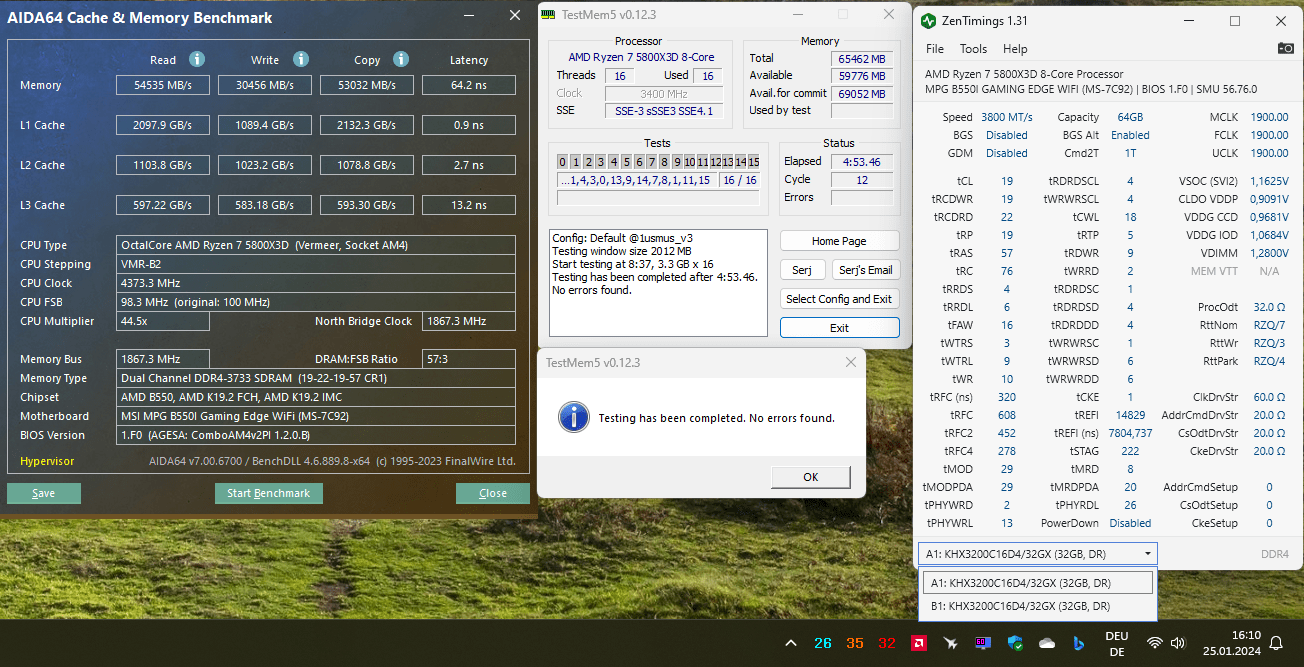The width and height of the screenshot is (1304, 667).
Task: Click the TestMem5 config log text area
Action: pyautogui.click(x=658, y=284)
